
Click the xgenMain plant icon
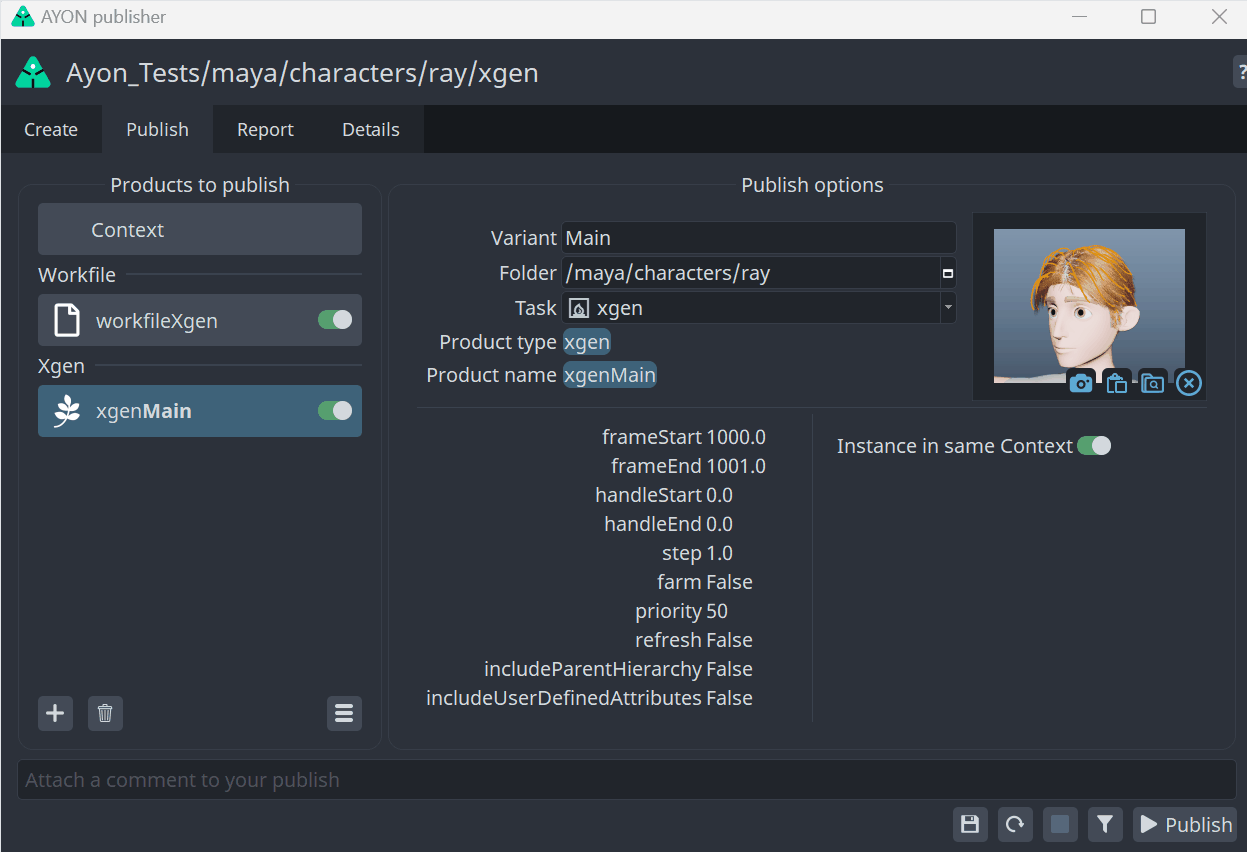(67, 411)
